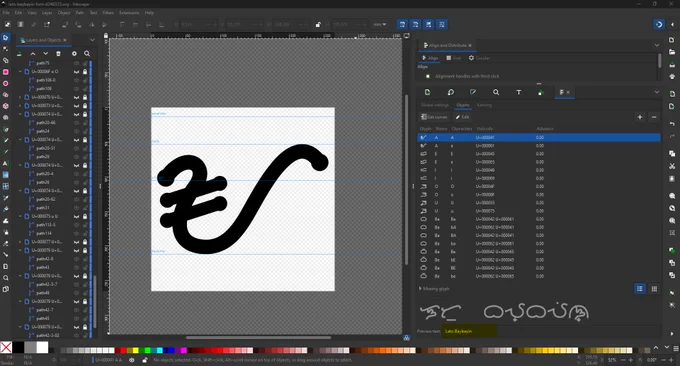Enable alignment handles with third click checkbox
The height and width of the screenshot is (366, 680).
[x=428, y=76]
